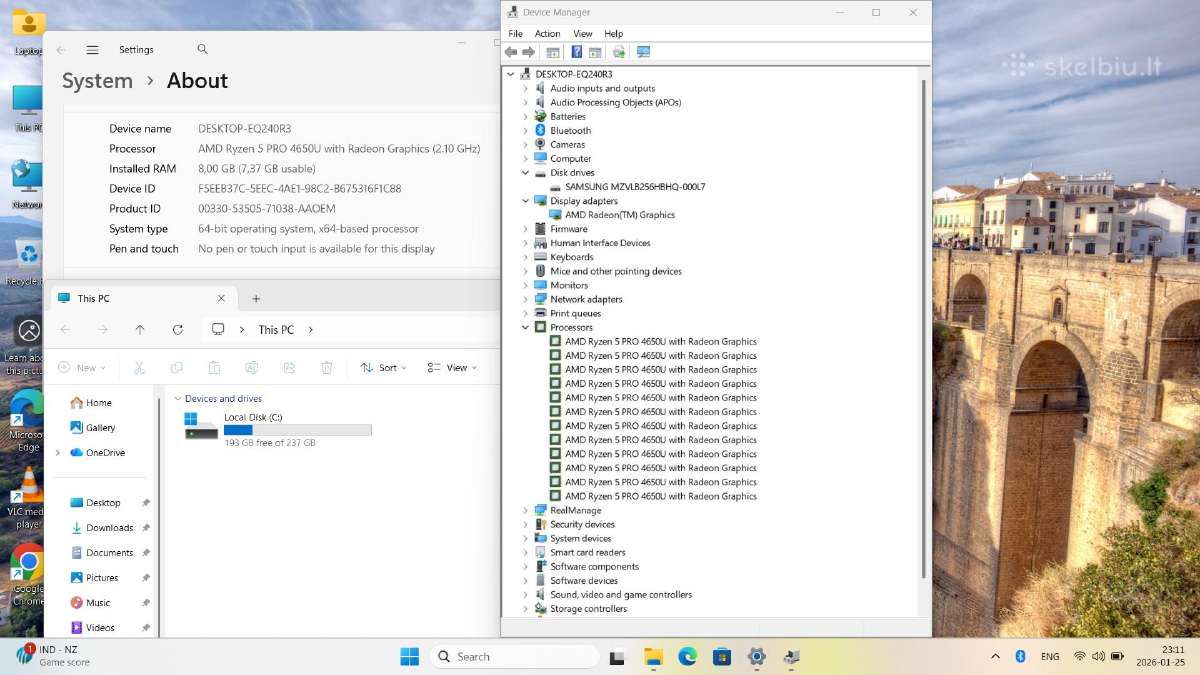This screenshot has width=1200, height=675.
Task: Click the Local Disk (C:) usage bar
Action: [x=297, y=430]
